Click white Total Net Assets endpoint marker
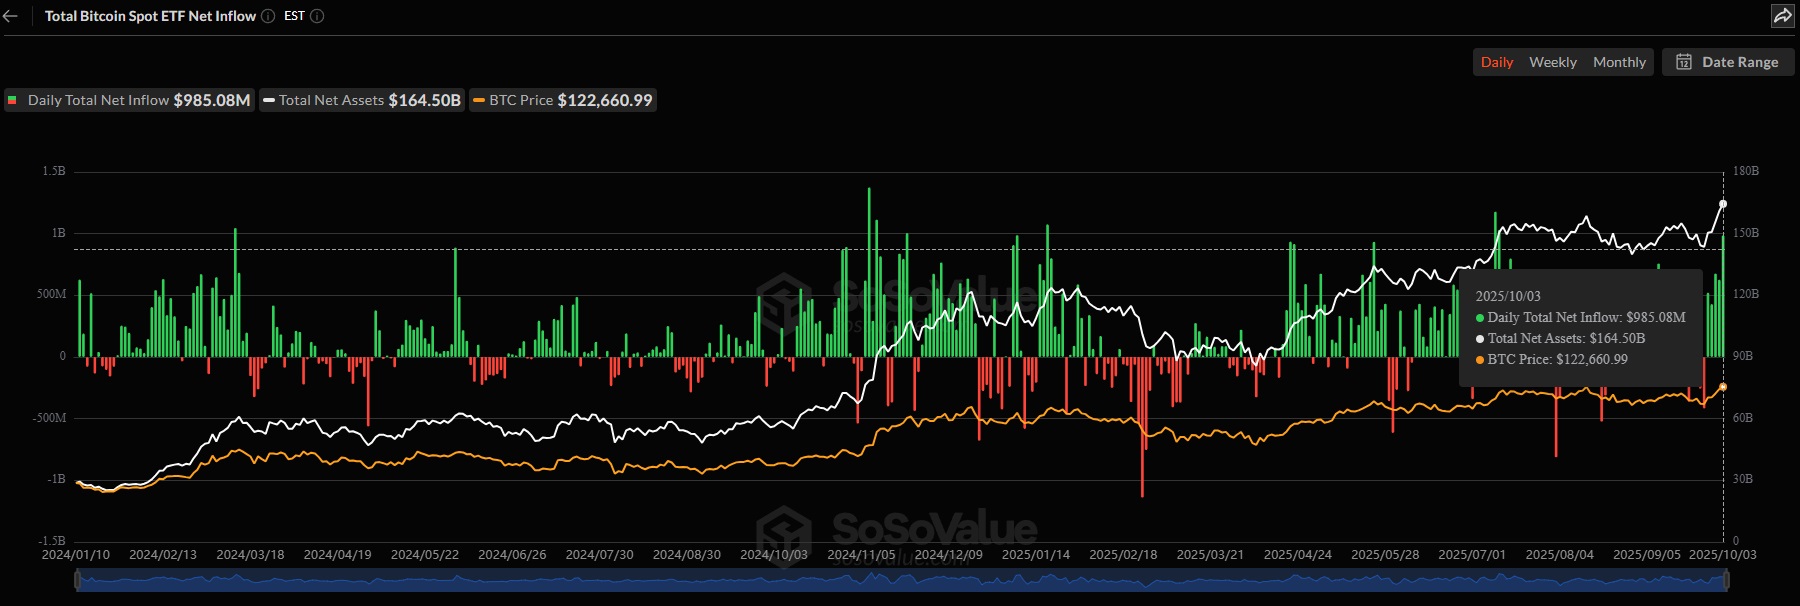This screenshot has width=1800, height=606. click(x=1723, y=204)
